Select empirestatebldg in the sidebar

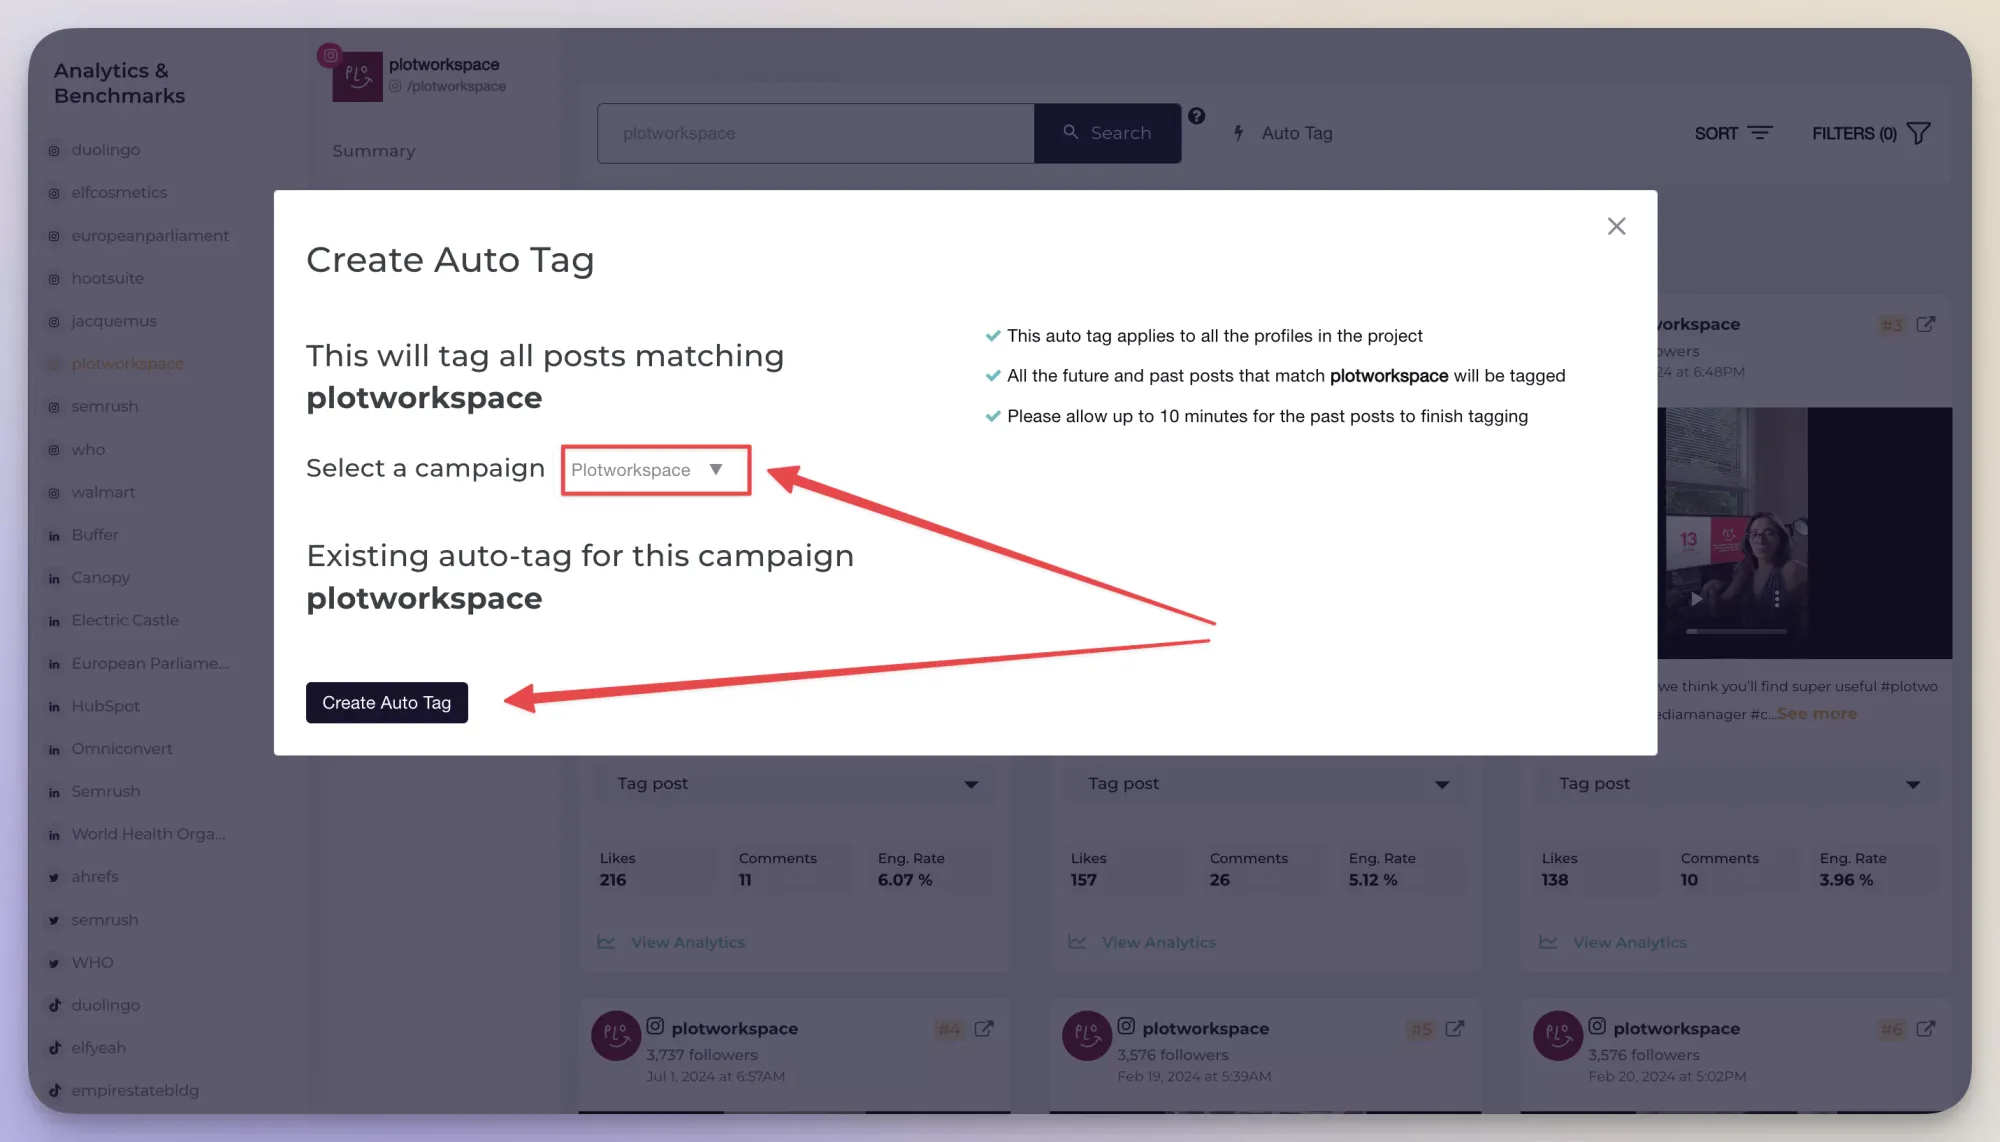point(134,1091)
